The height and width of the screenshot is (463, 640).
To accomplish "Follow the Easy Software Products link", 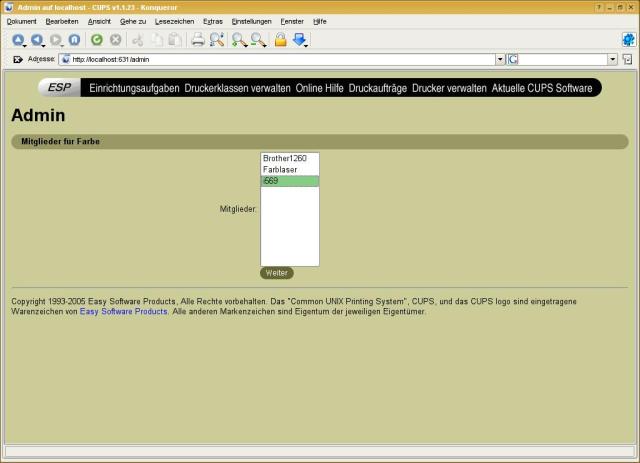I will (x=123, y=312).
